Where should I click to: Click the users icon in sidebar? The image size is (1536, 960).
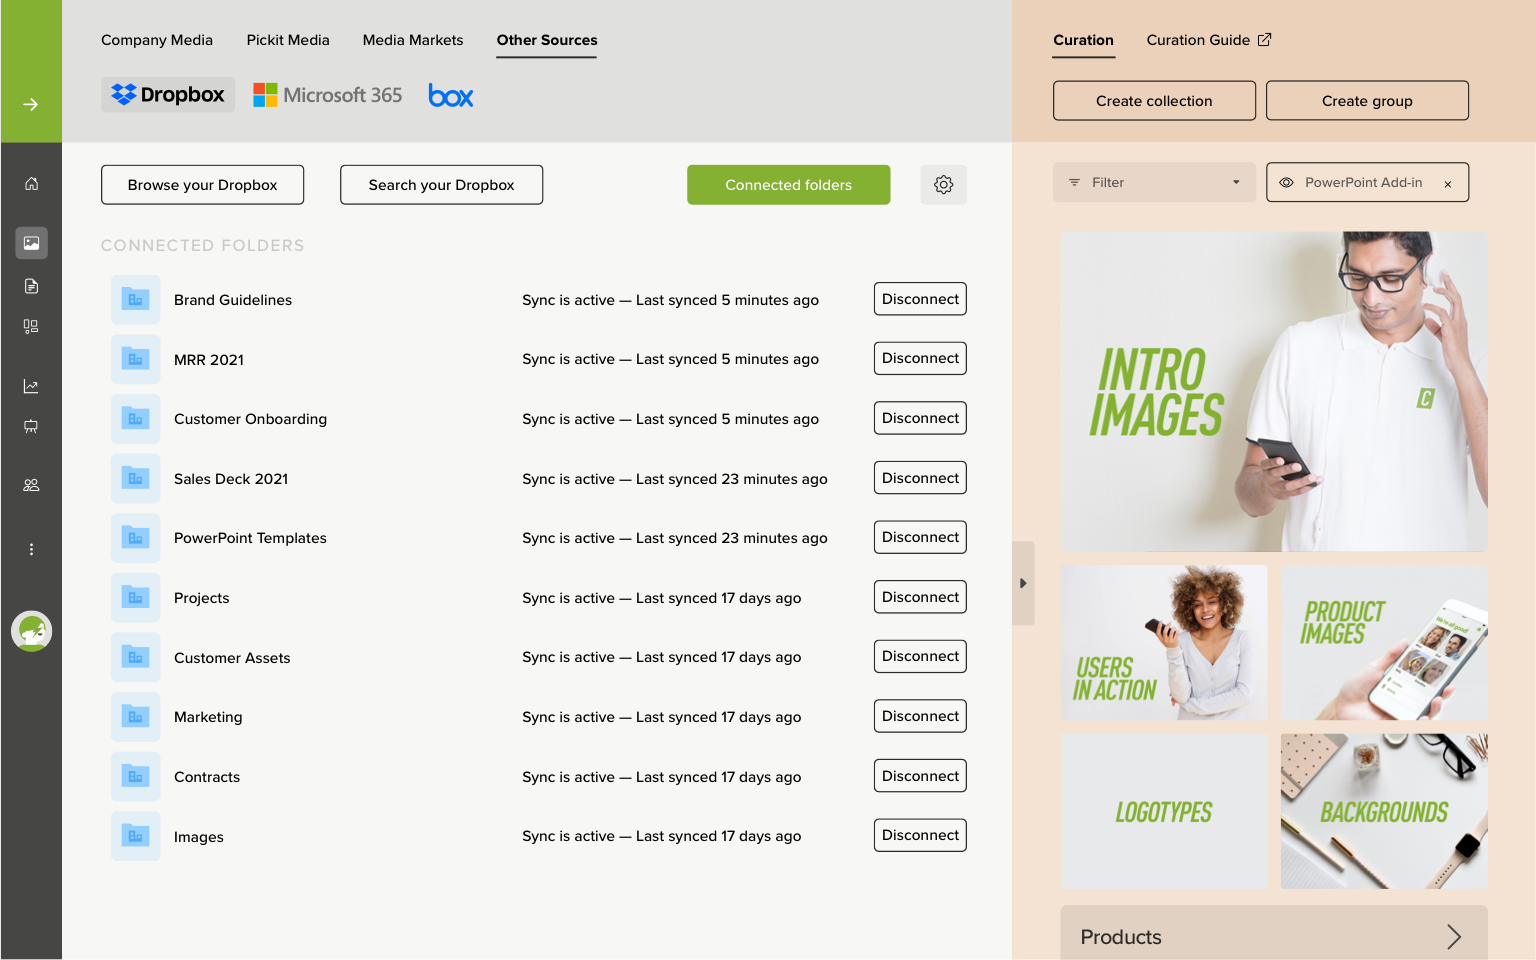coord(31,485)
